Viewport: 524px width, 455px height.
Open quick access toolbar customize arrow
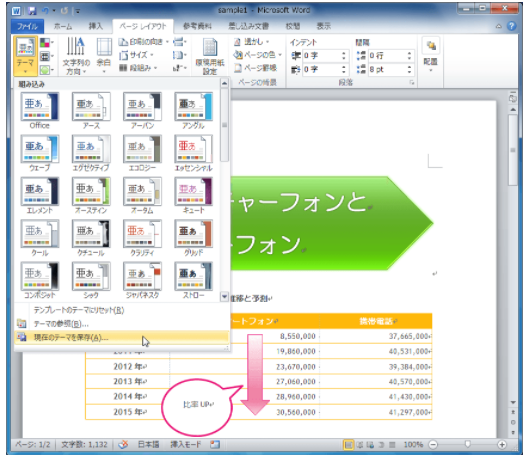point(78,11)
